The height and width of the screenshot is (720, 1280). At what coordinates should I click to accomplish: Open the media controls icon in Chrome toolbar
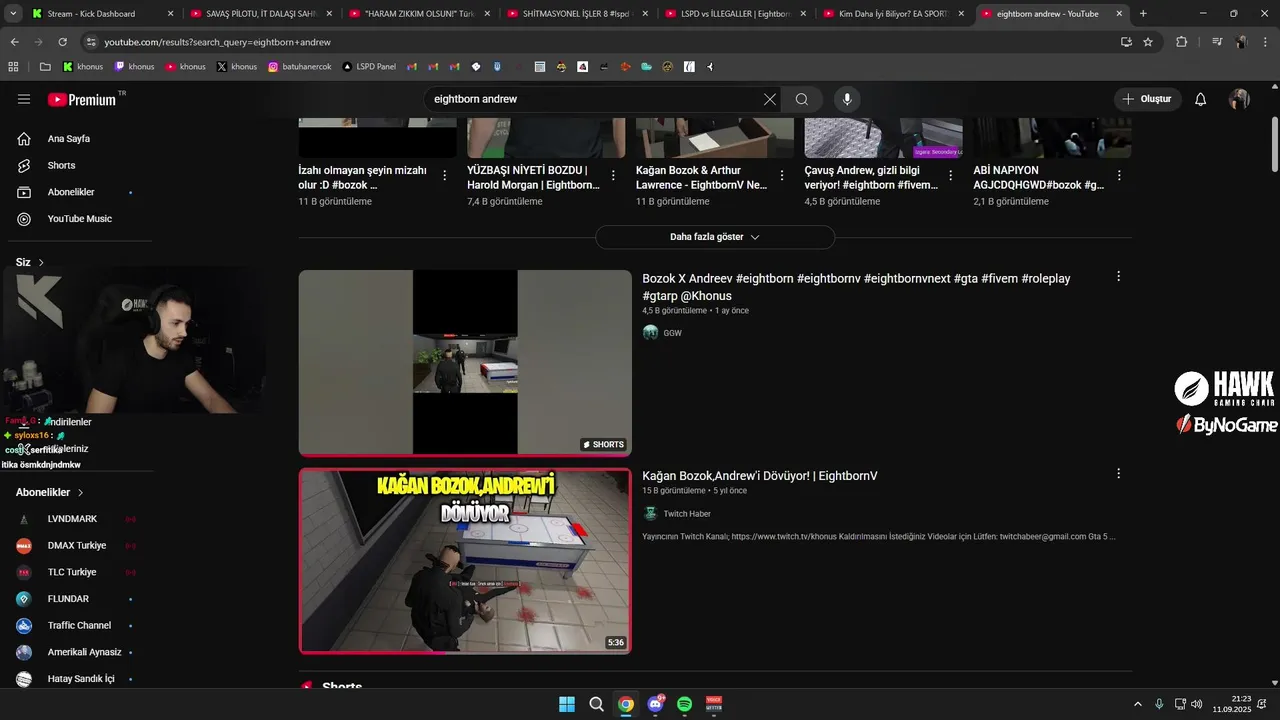tap(1216, 42)
